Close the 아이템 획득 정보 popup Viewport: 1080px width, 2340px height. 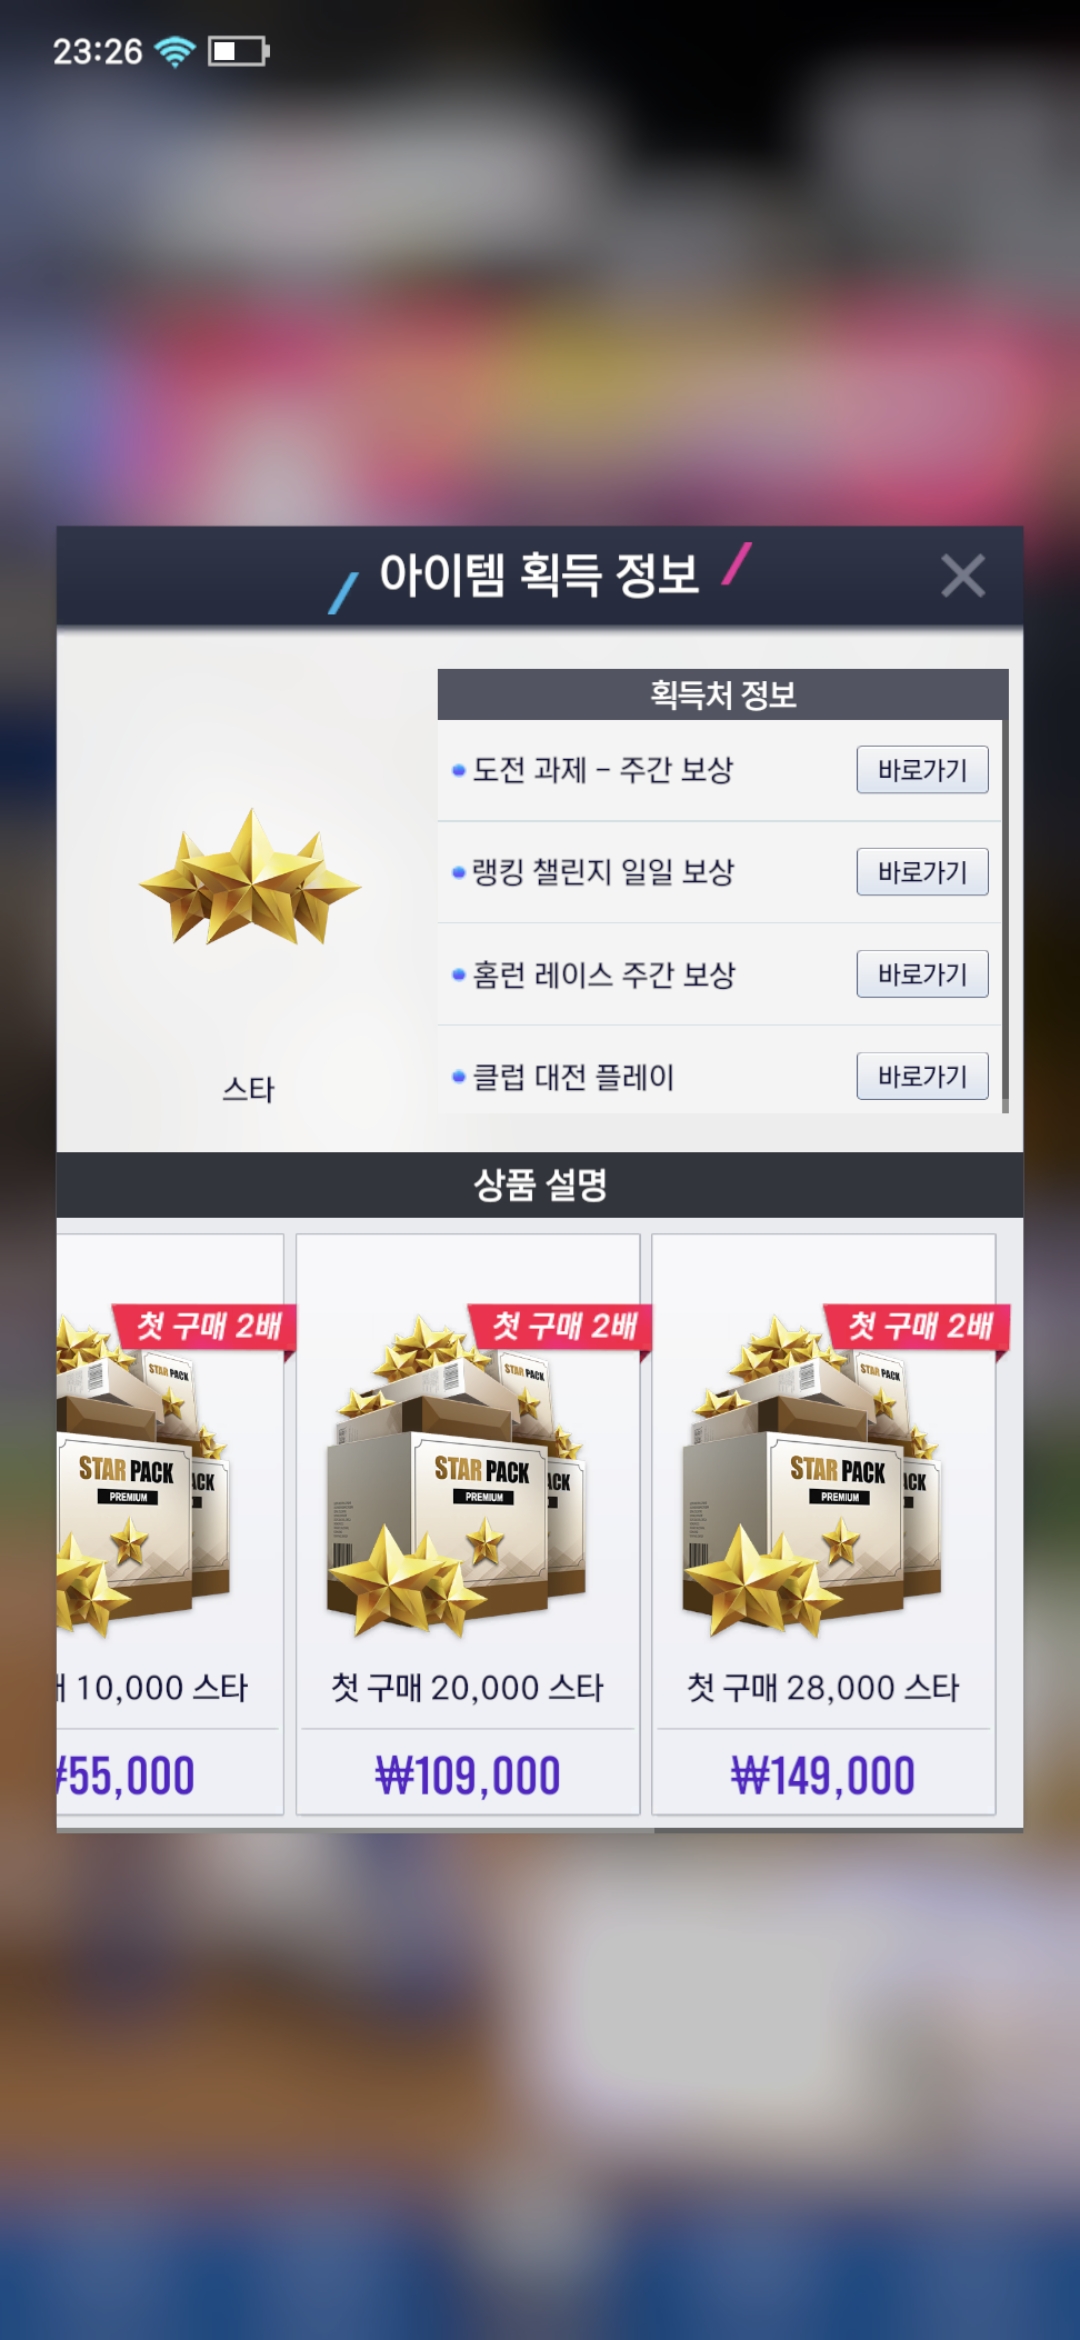pyautogui.click(x=963, y=576)
